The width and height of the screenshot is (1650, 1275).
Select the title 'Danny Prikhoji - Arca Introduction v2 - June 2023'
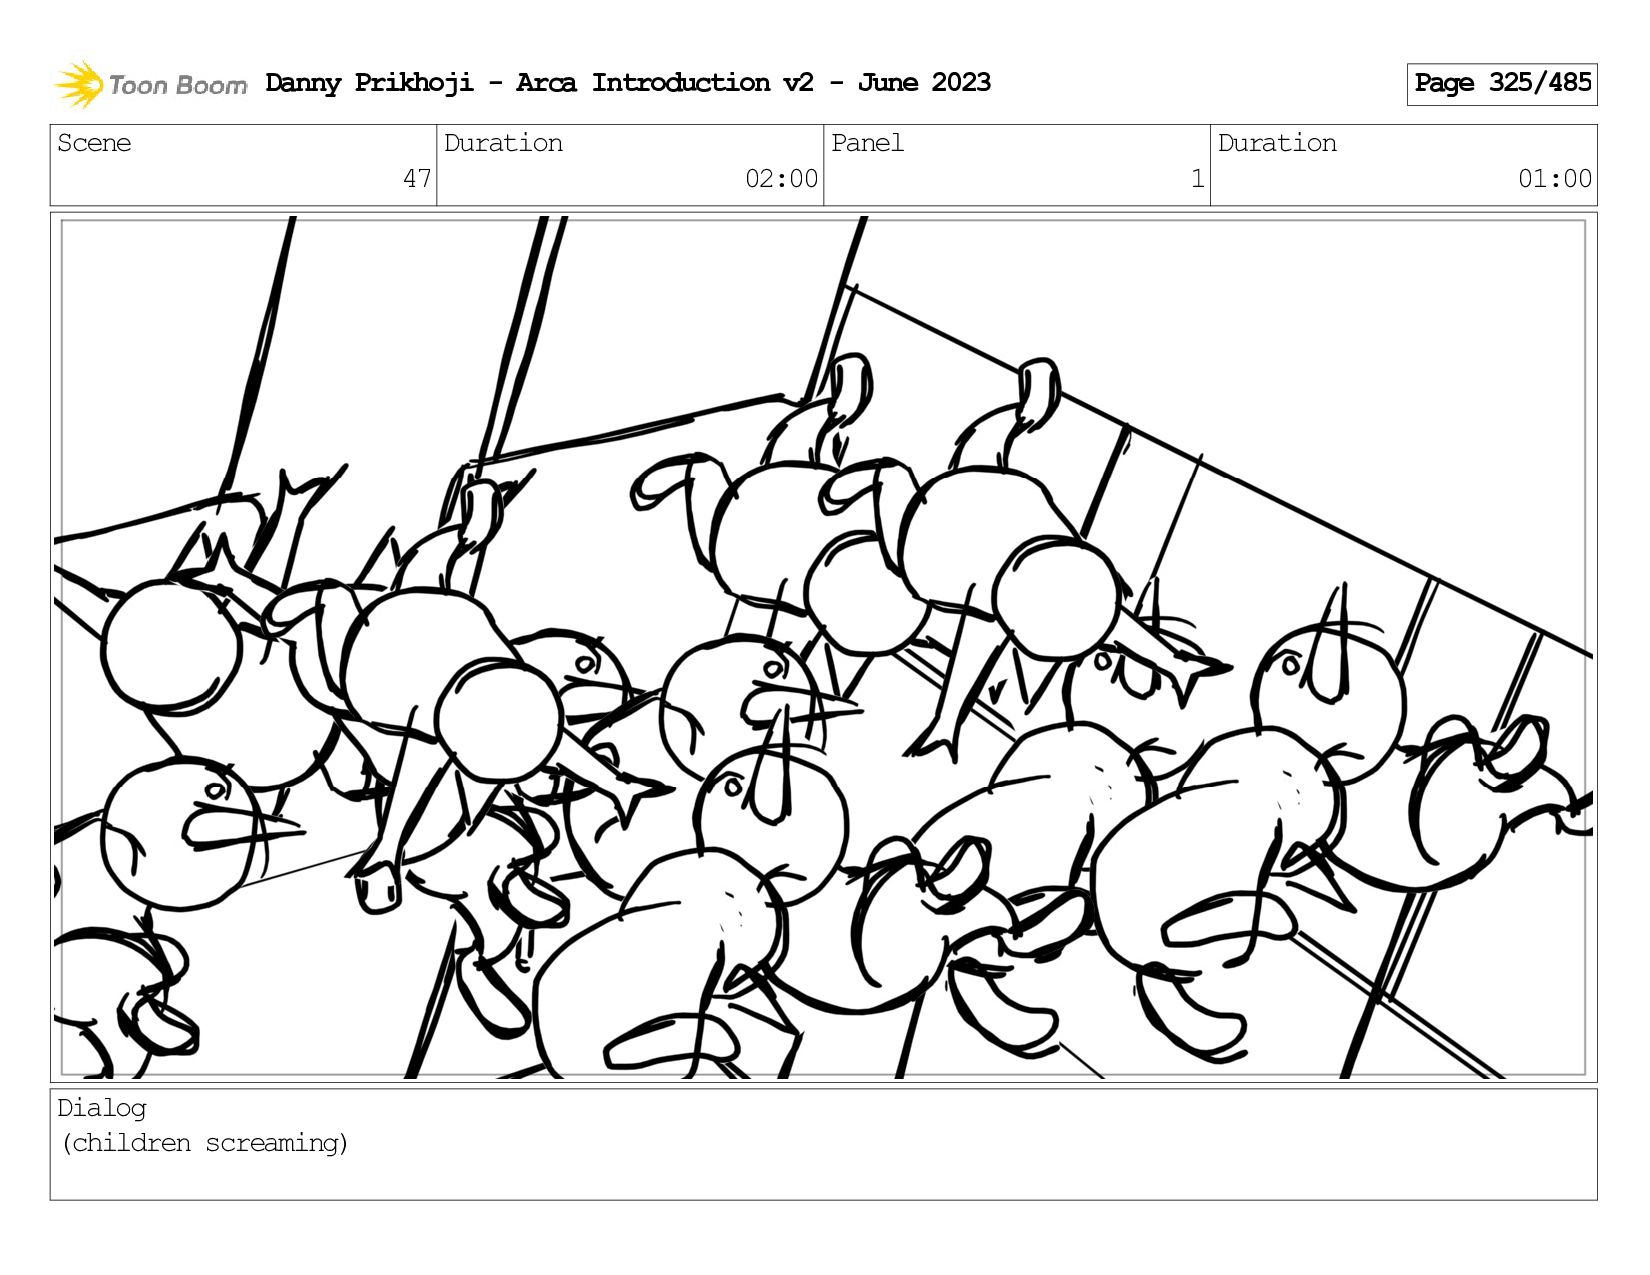[628, 83]
